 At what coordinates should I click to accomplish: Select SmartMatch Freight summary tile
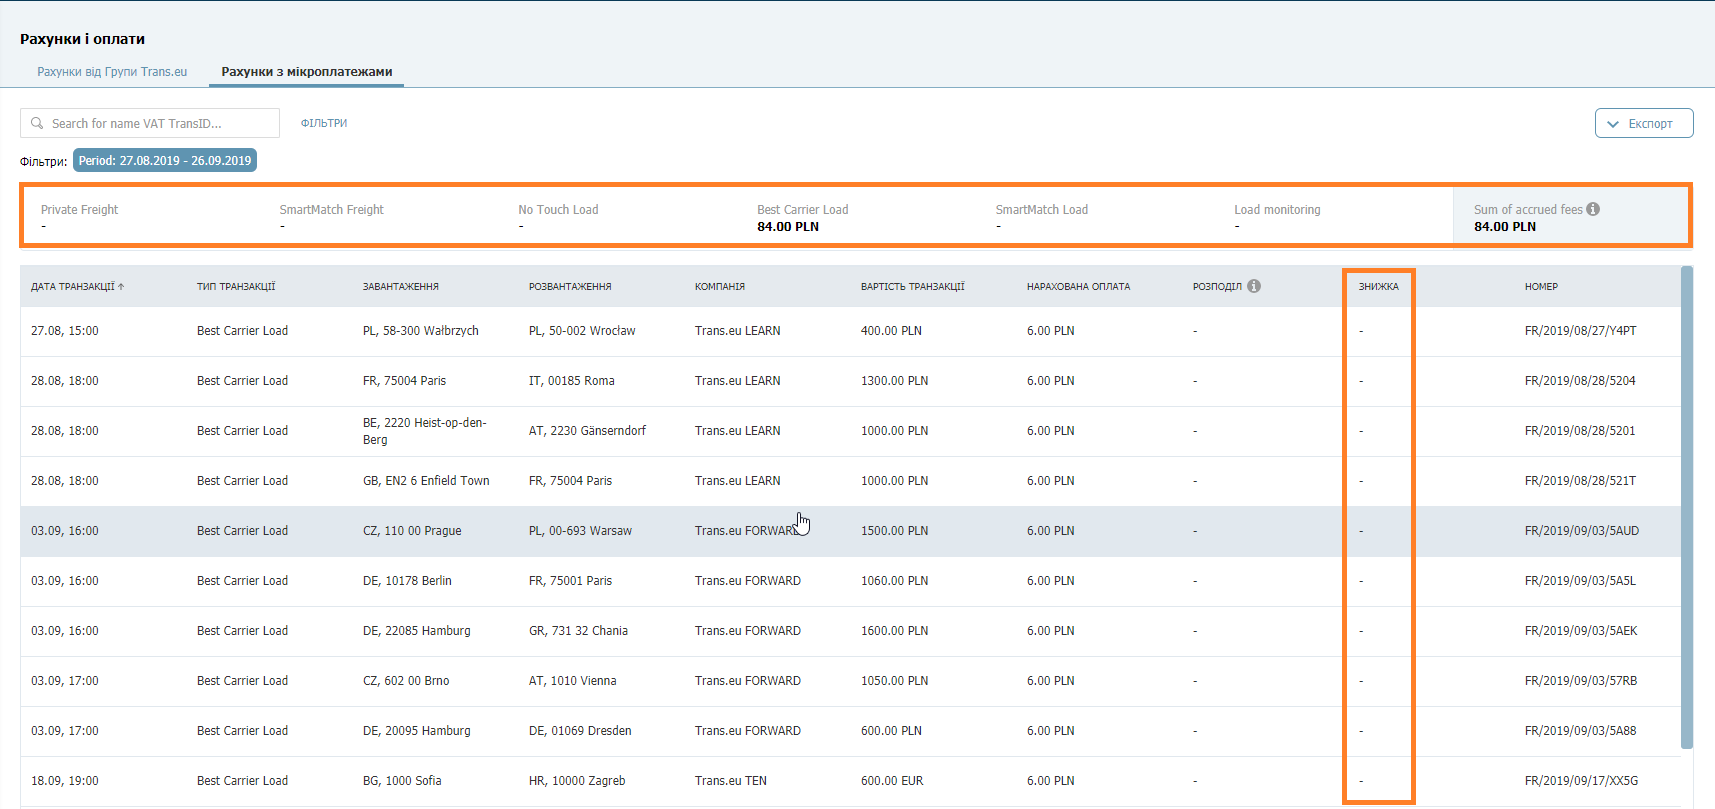[x=331, y=217]
